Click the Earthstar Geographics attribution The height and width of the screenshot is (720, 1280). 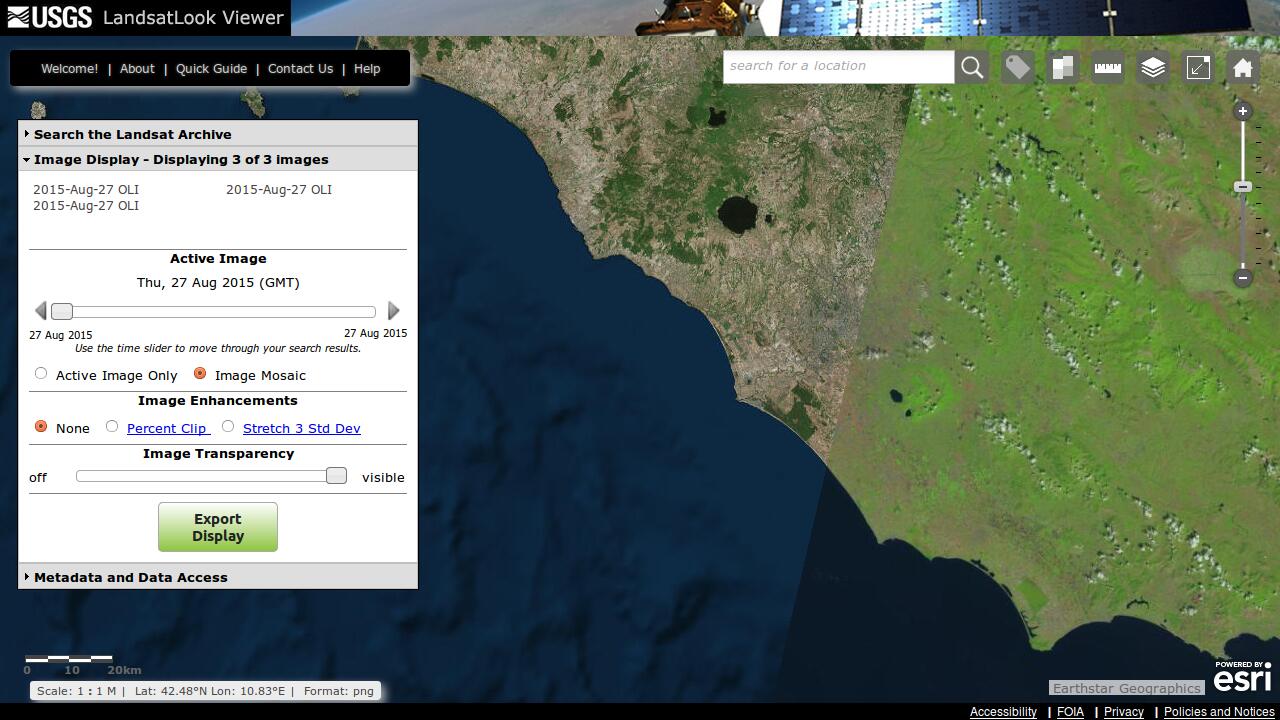coord(1126,688)
